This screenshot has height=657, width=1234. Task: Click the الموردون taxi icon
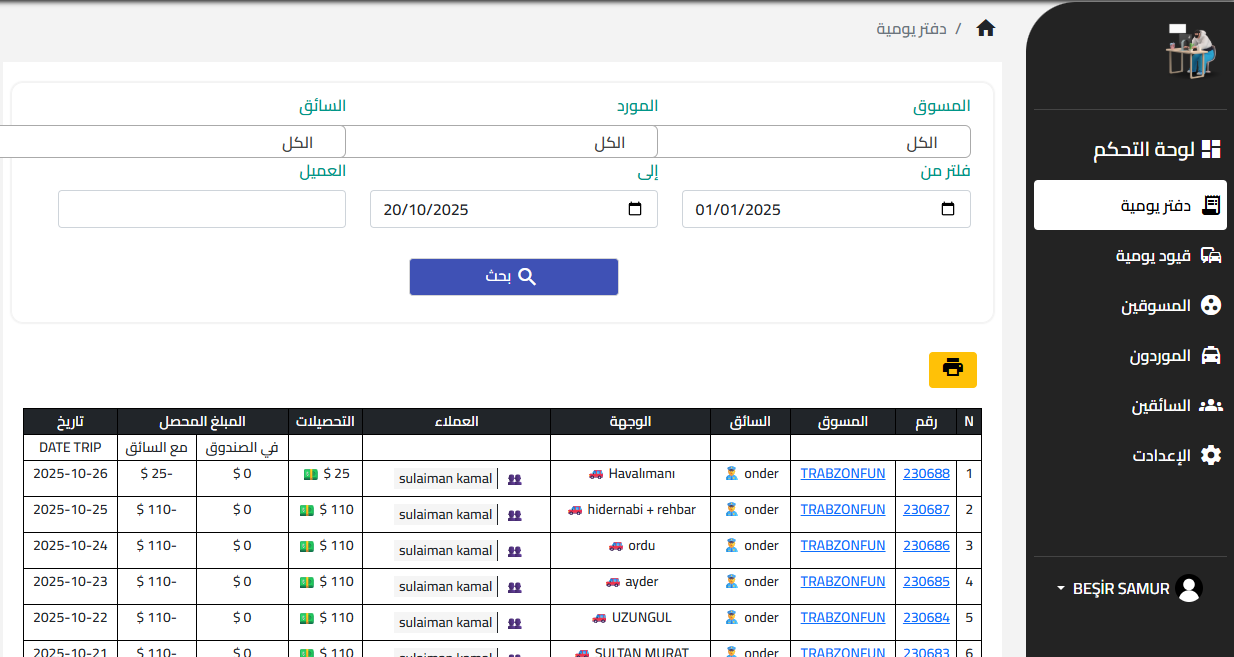pos(1211,355)
